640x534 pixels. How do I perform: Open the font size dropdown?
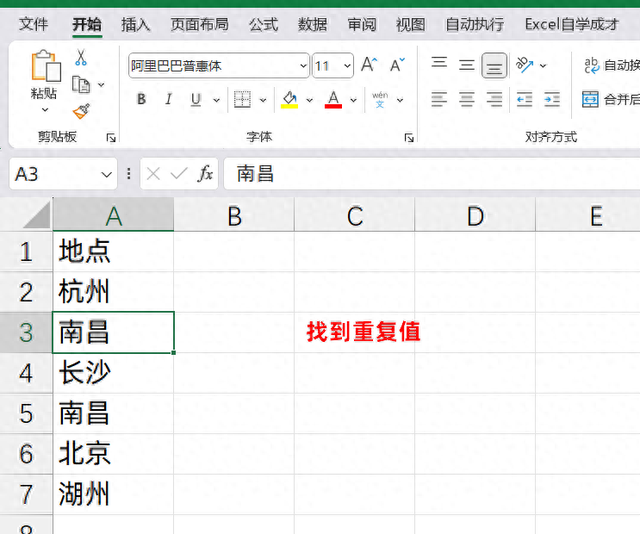pyautogui.click(x=347, y=66)
